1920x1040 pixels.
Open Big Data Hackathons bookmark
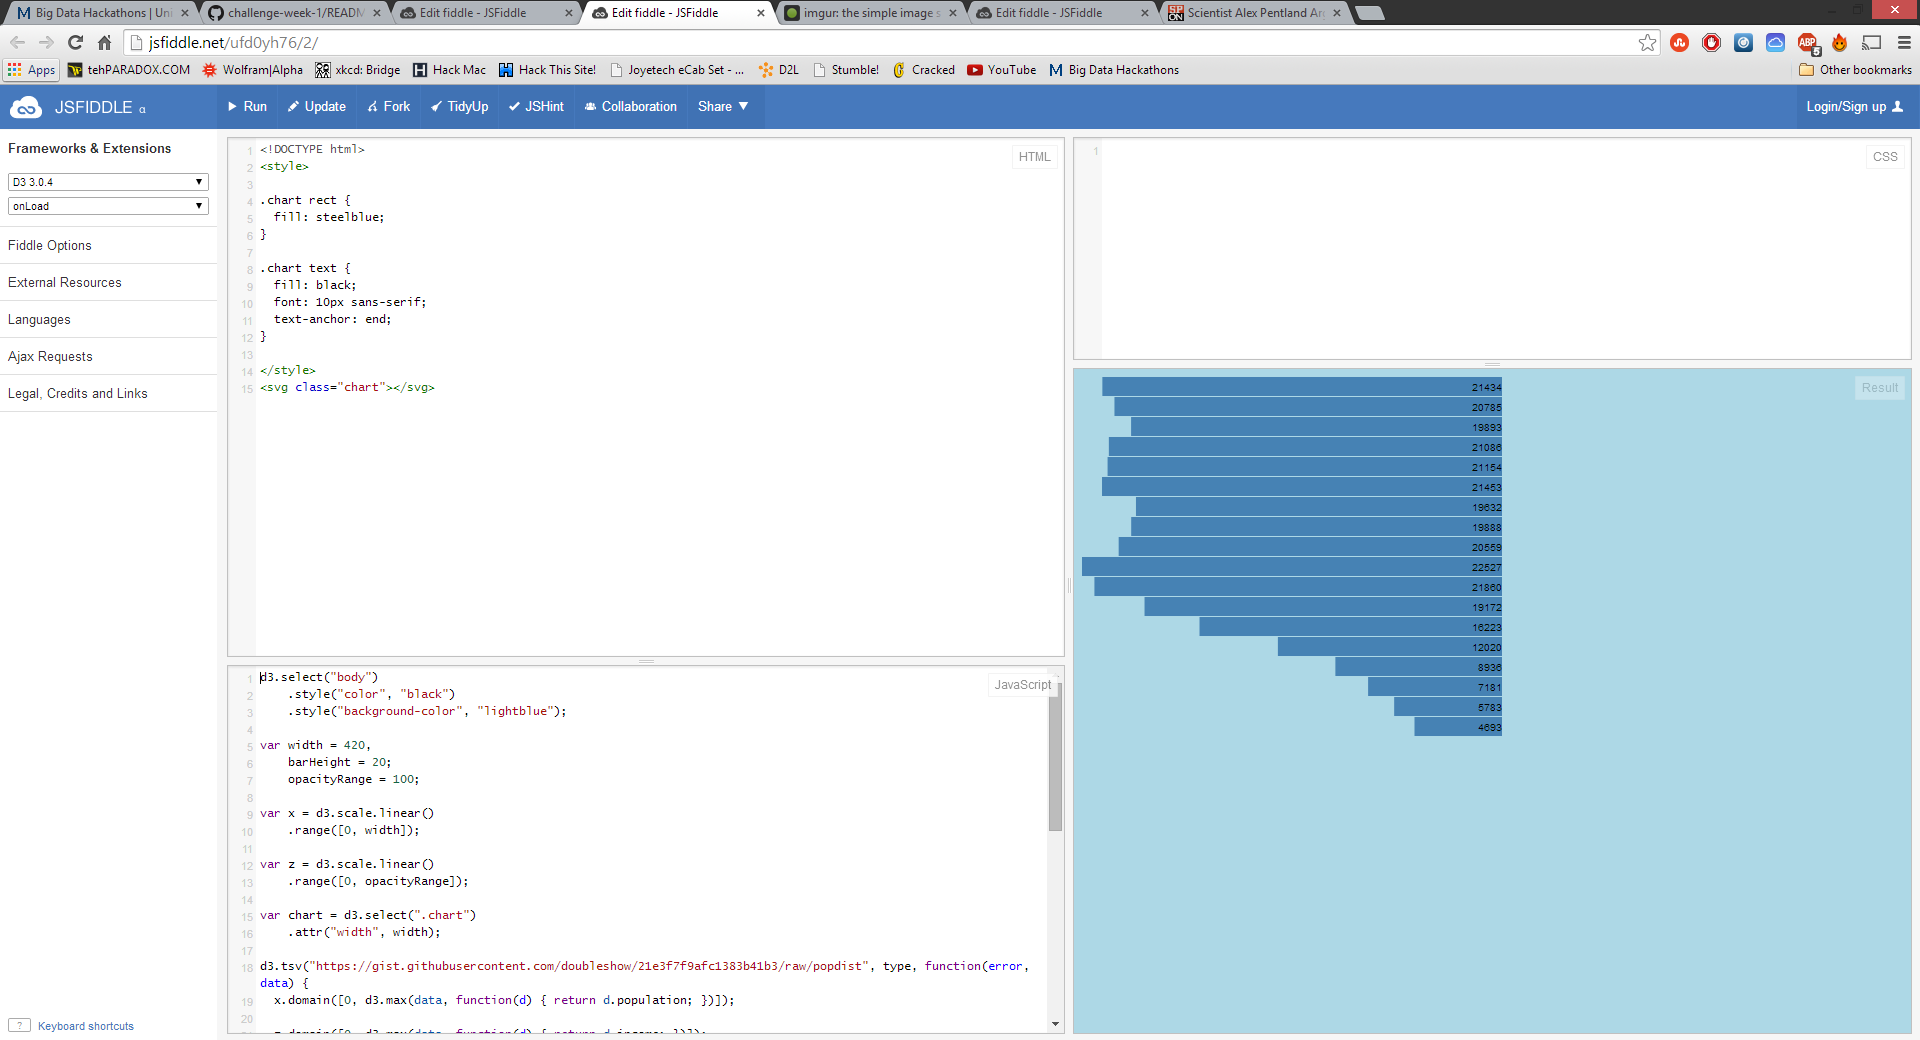[x=1114, y=70]
